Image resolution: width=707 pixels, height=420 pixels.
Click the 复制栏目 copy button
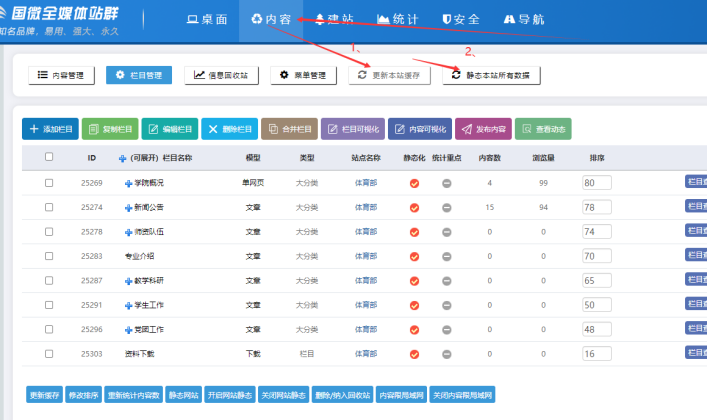pyautogui.click(x=109, y=129)
